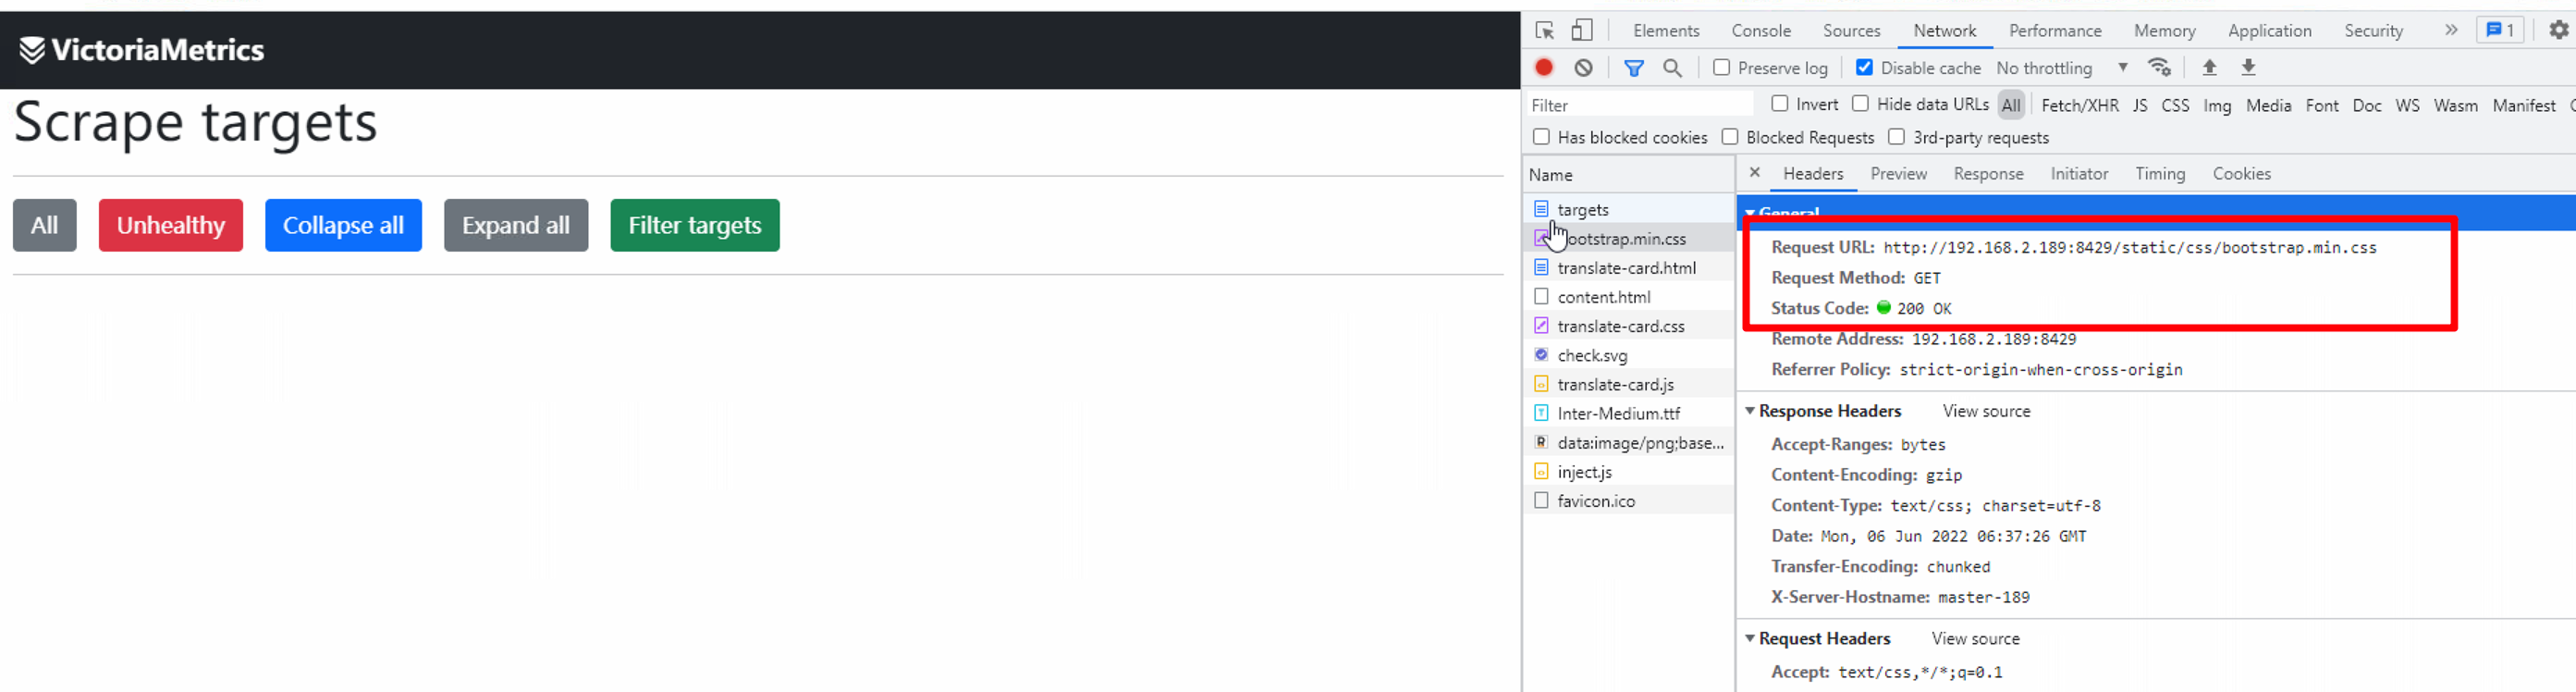
Task: Close the request details pane
Action: pyautogui.click(x=1754, y=172)
